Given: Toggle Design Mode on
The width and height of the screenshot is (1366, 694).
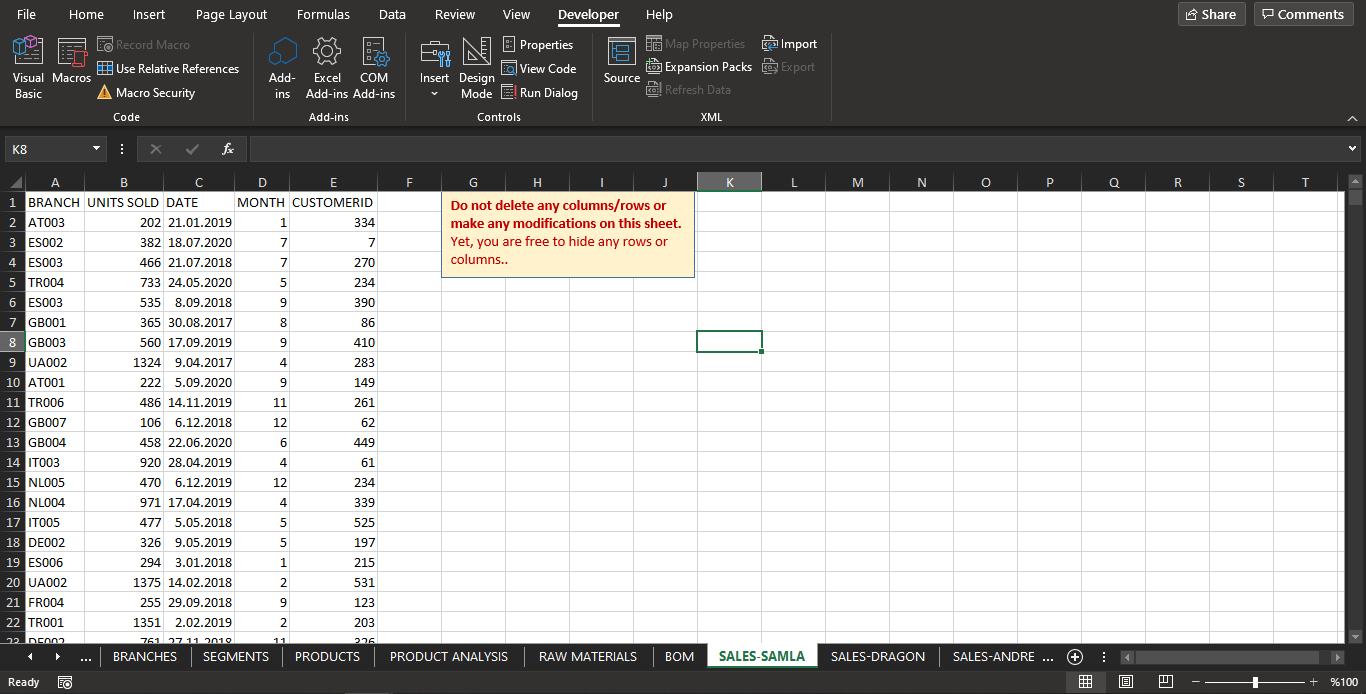Looking at the screenshot, I should click(476, 67).
